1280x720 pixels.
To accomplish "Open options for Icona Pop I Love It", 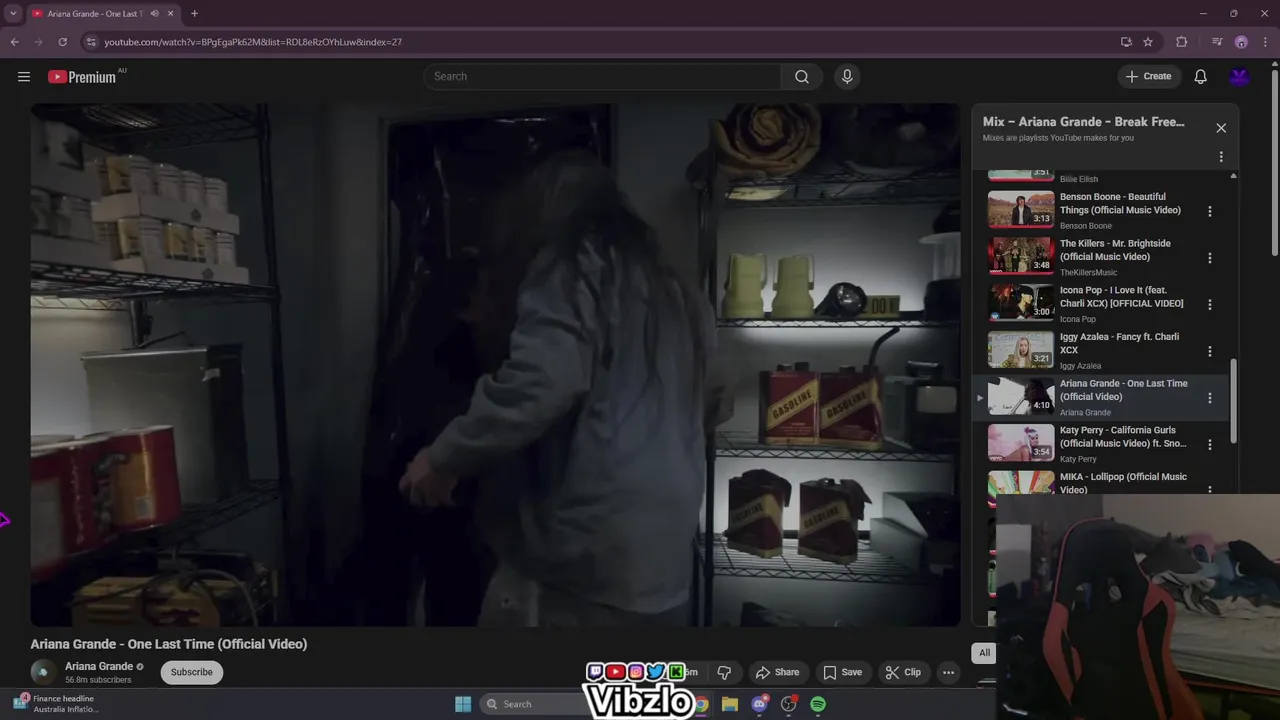I will click(x=1210, y=304).
